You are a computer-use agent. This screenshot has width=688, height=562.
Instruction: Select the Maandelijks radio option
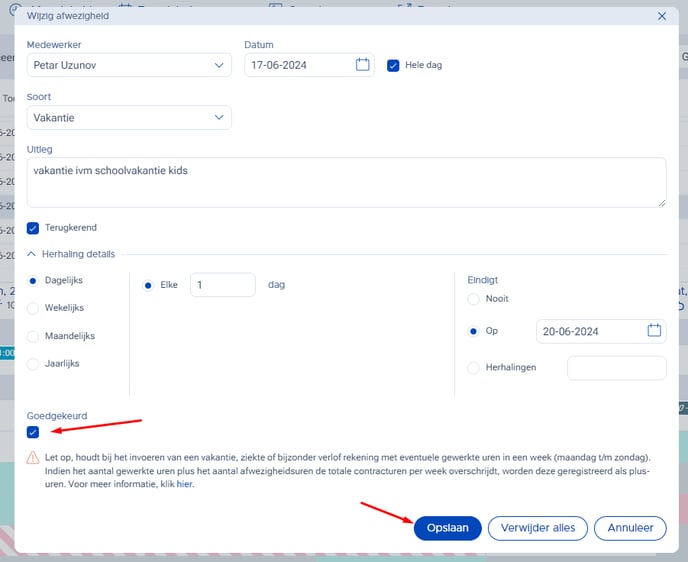(x=33, y=336)
